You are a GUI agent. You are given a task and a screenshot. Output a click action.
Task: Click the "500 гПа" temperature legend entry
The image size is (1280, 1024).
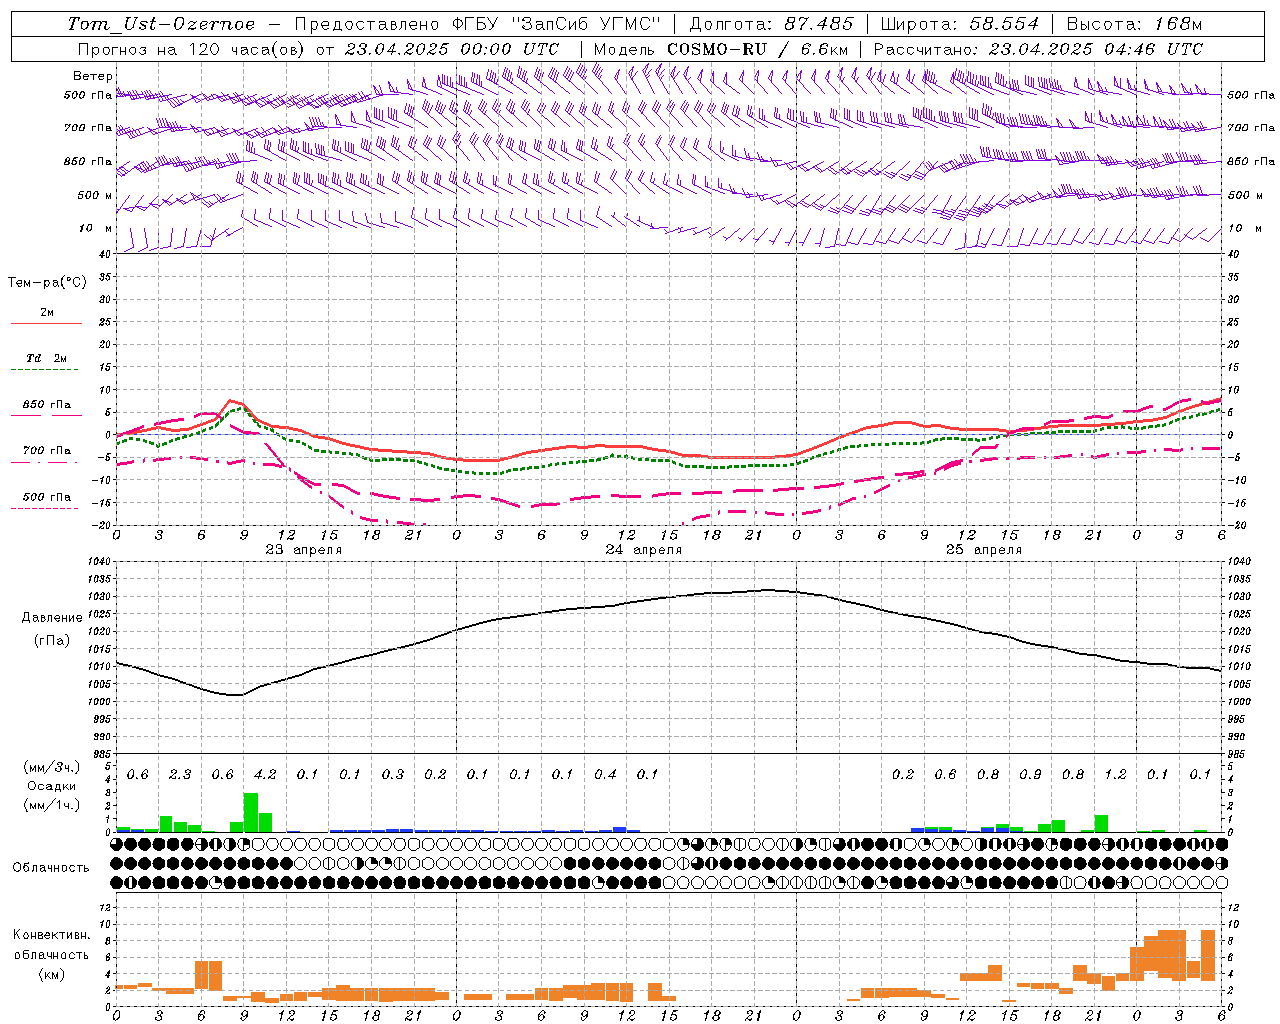pos(47,497)
